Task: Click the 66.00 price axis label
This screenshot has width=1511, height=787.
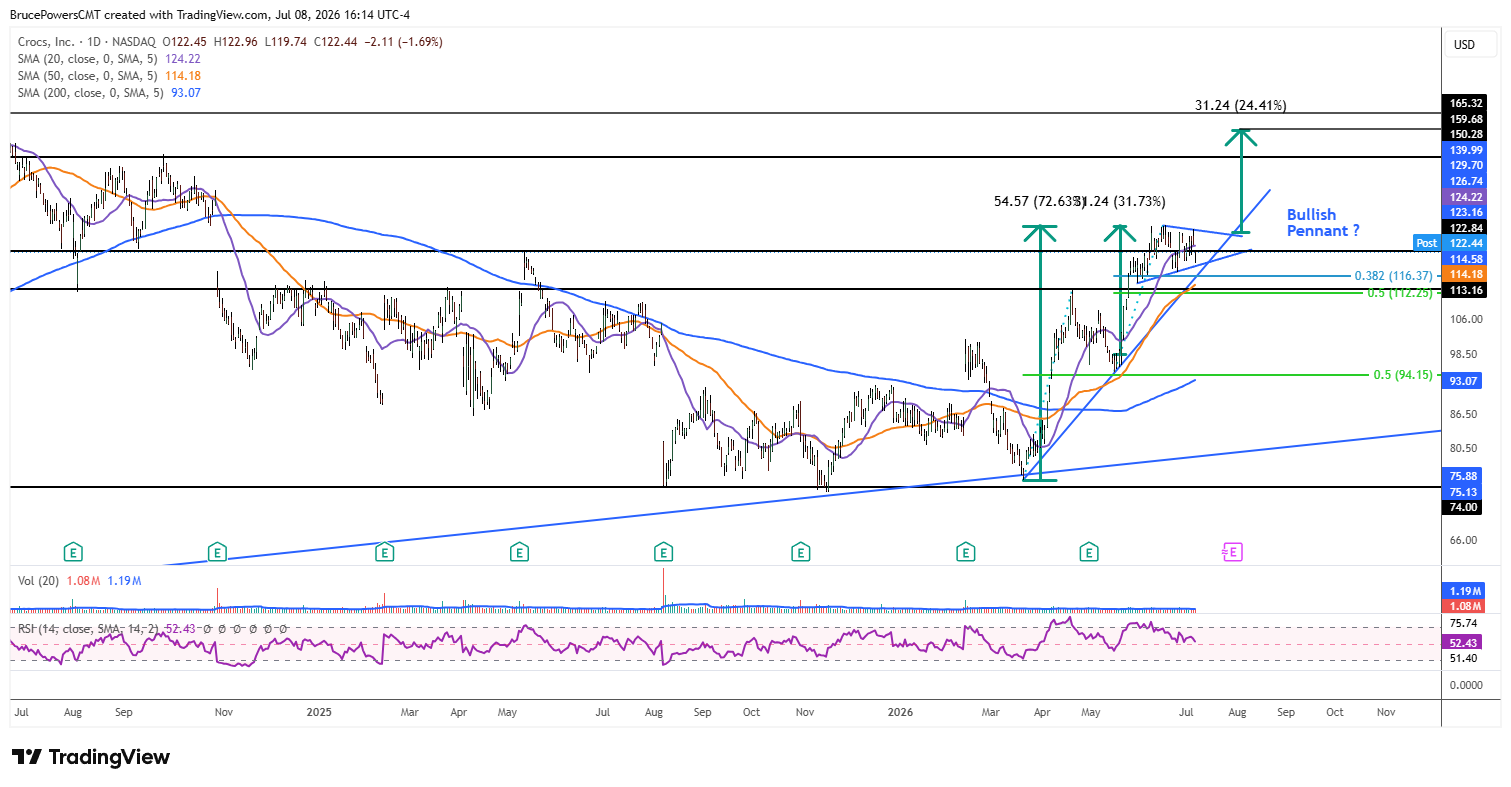Action: coord(1464,540)
